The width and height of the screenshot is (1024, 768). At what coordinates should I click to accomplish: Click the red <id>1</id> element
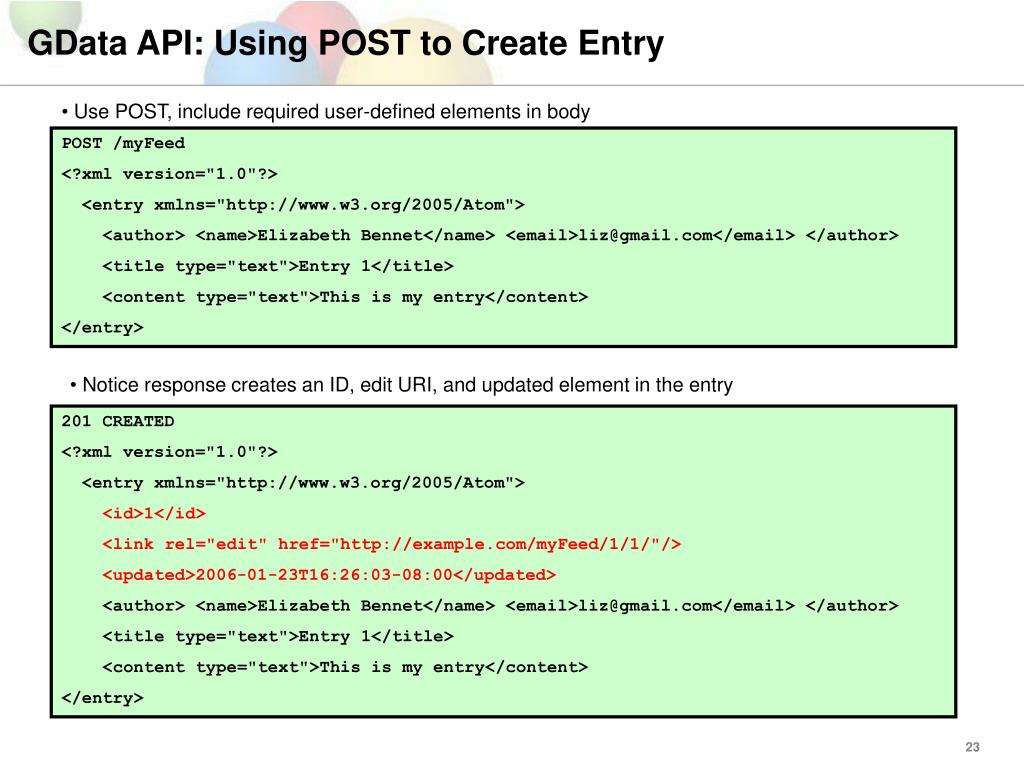click(x=154, y=513)
